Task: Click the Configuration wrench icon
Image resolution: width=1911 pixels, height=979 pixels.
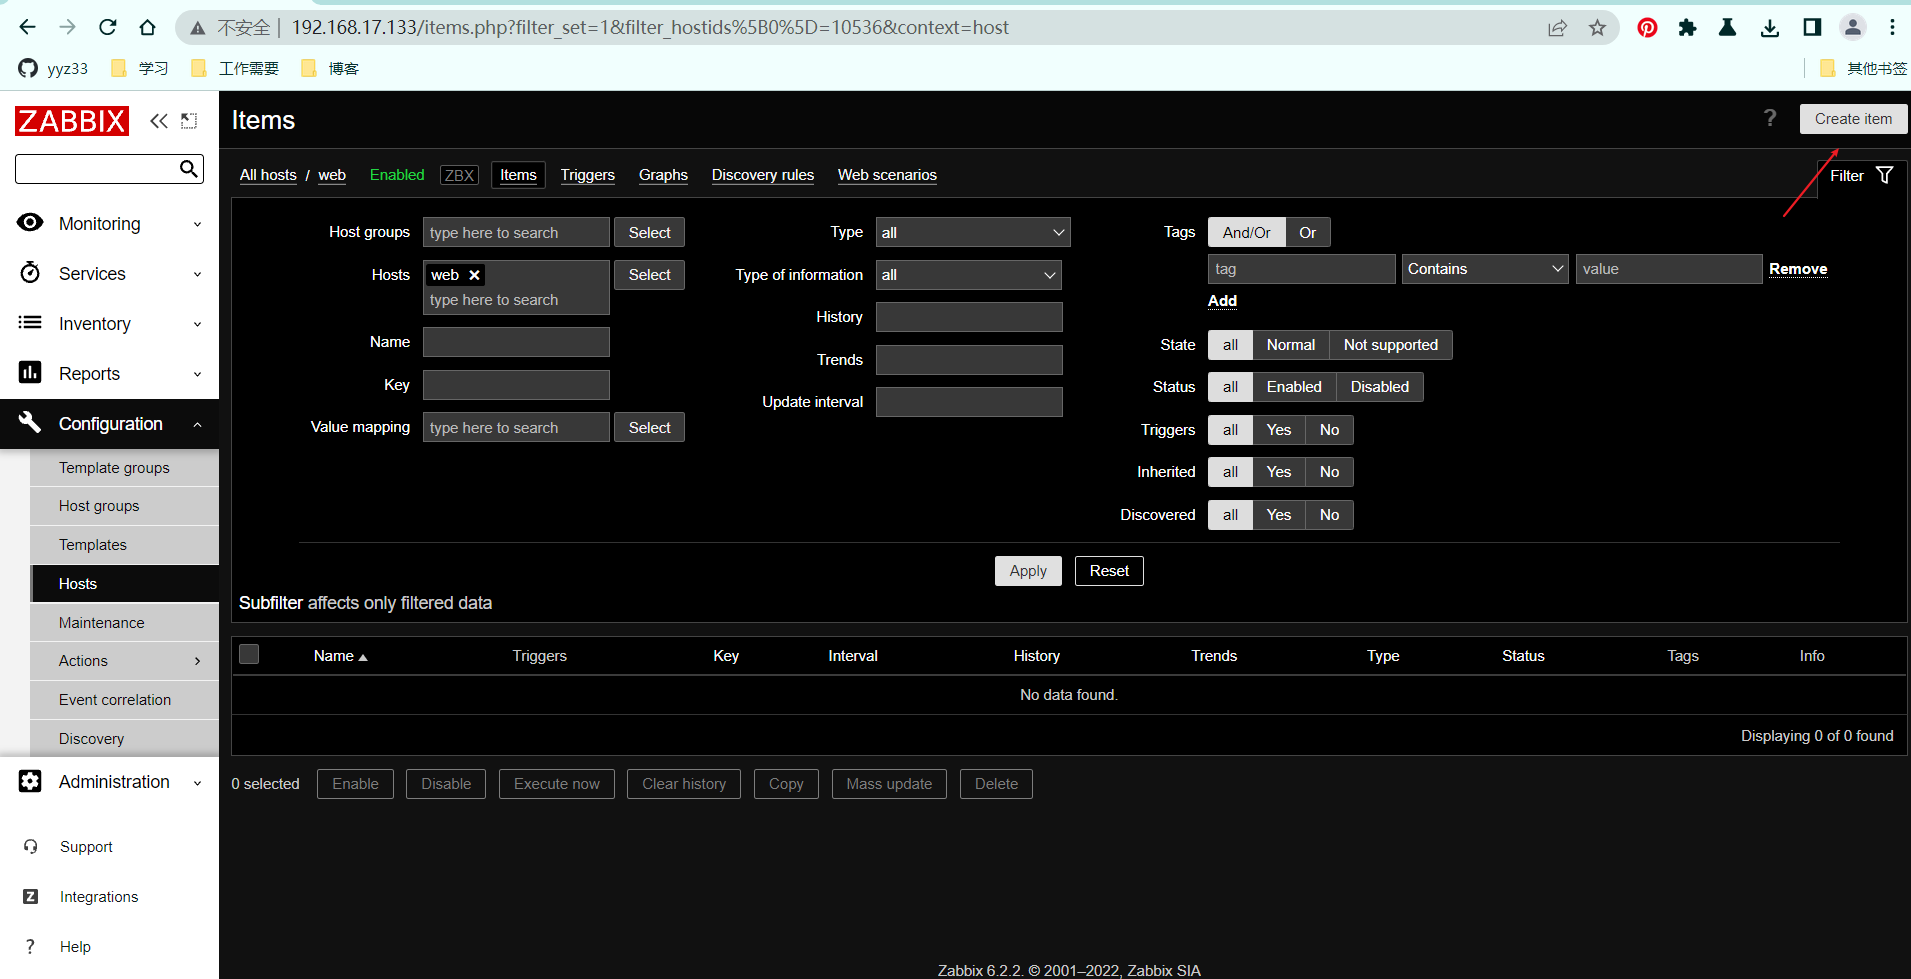Action: pyautogui.click(x=30, y=422)
